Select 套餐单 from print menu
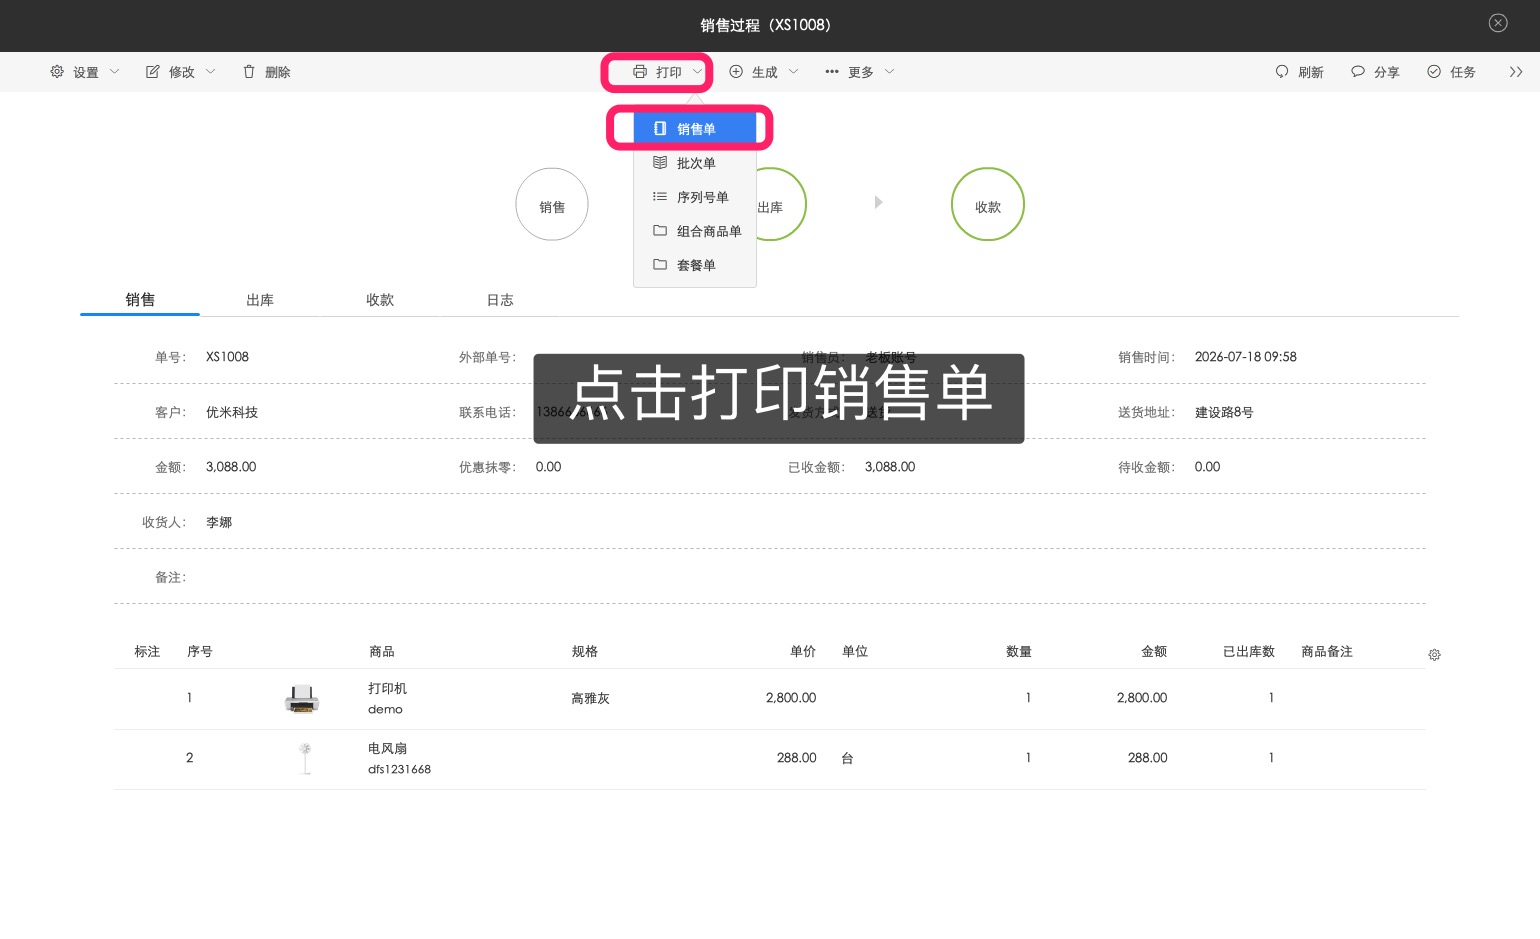Image resolution: width=1540 pixels, height=939 pixels. click(695, 265)
